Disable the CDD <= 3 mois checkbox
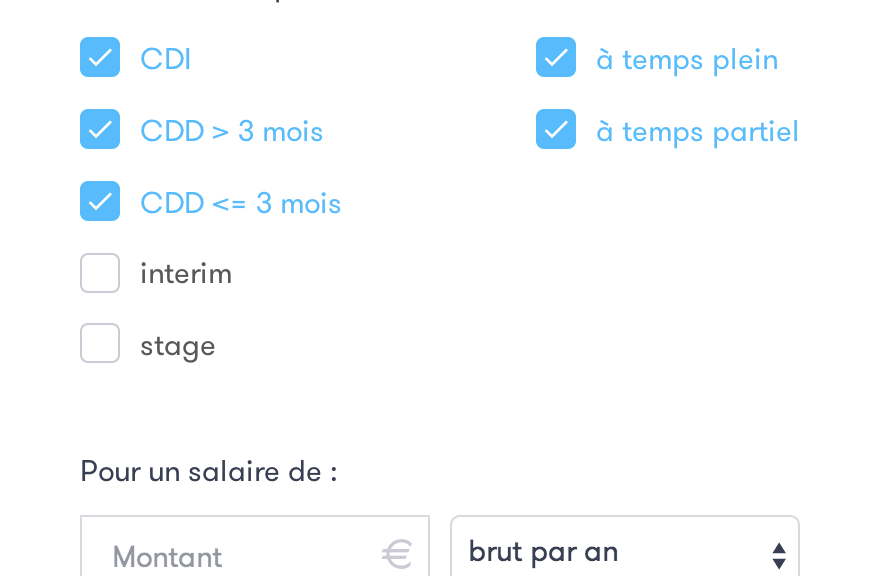 [x=100, y=202]
